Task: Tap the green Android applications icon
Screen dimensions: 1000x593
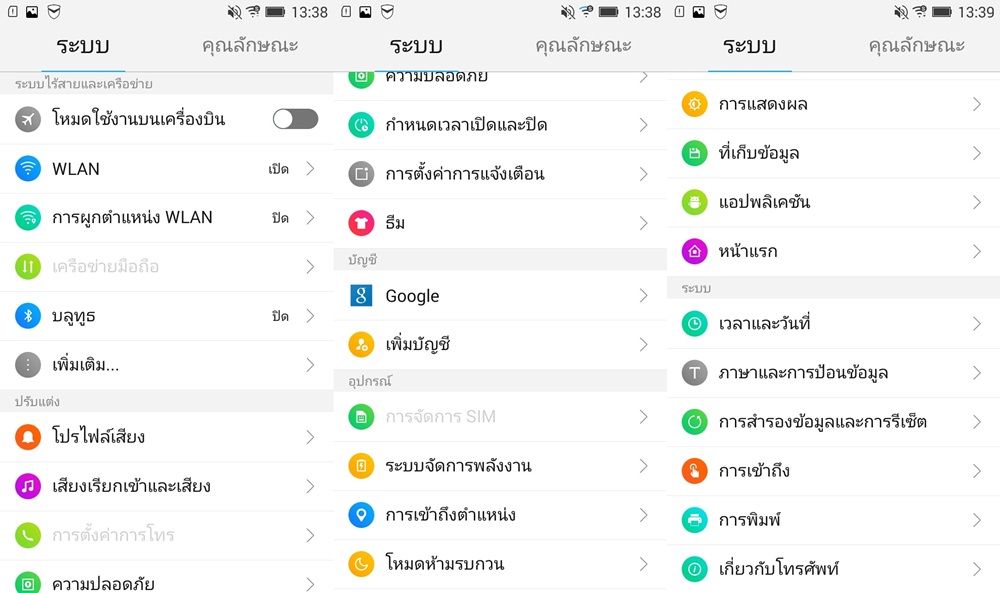Action: [694, 202]
